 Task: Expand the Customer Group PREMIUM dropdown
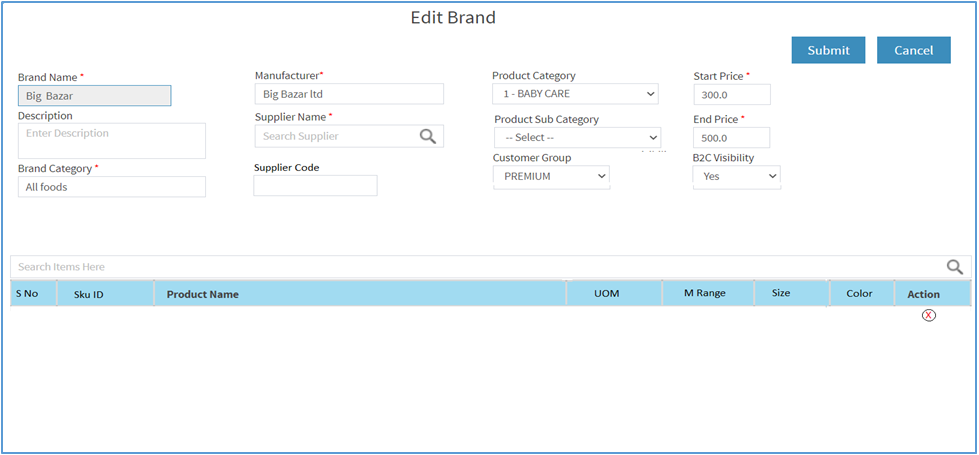coord(551,177)
